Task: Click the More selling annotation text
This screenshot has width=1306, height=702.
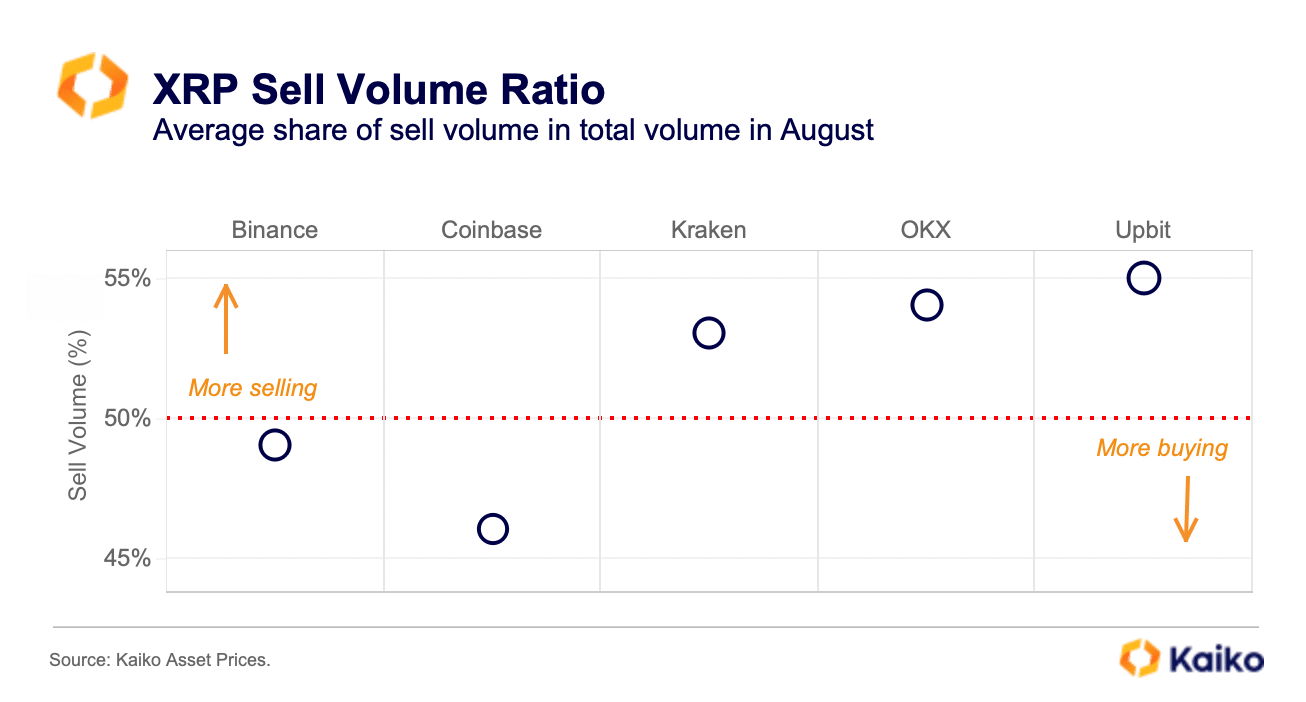Action: [253, 388]
